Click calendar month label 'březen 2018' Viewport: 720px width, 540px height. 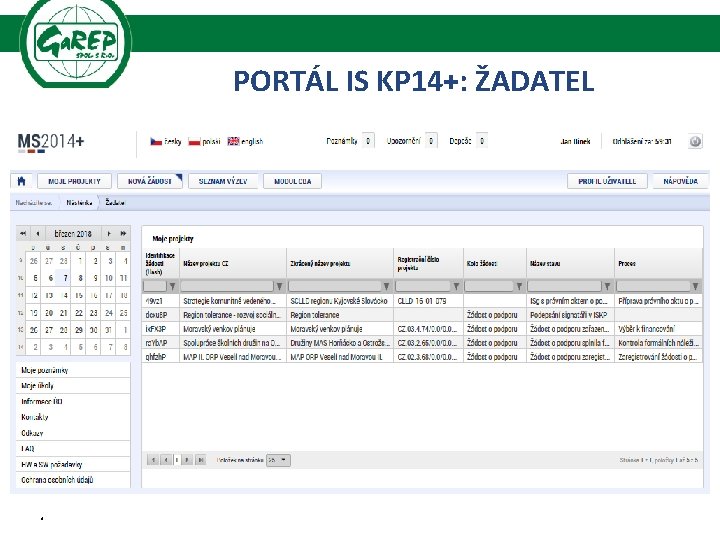[x=73, y=234]
